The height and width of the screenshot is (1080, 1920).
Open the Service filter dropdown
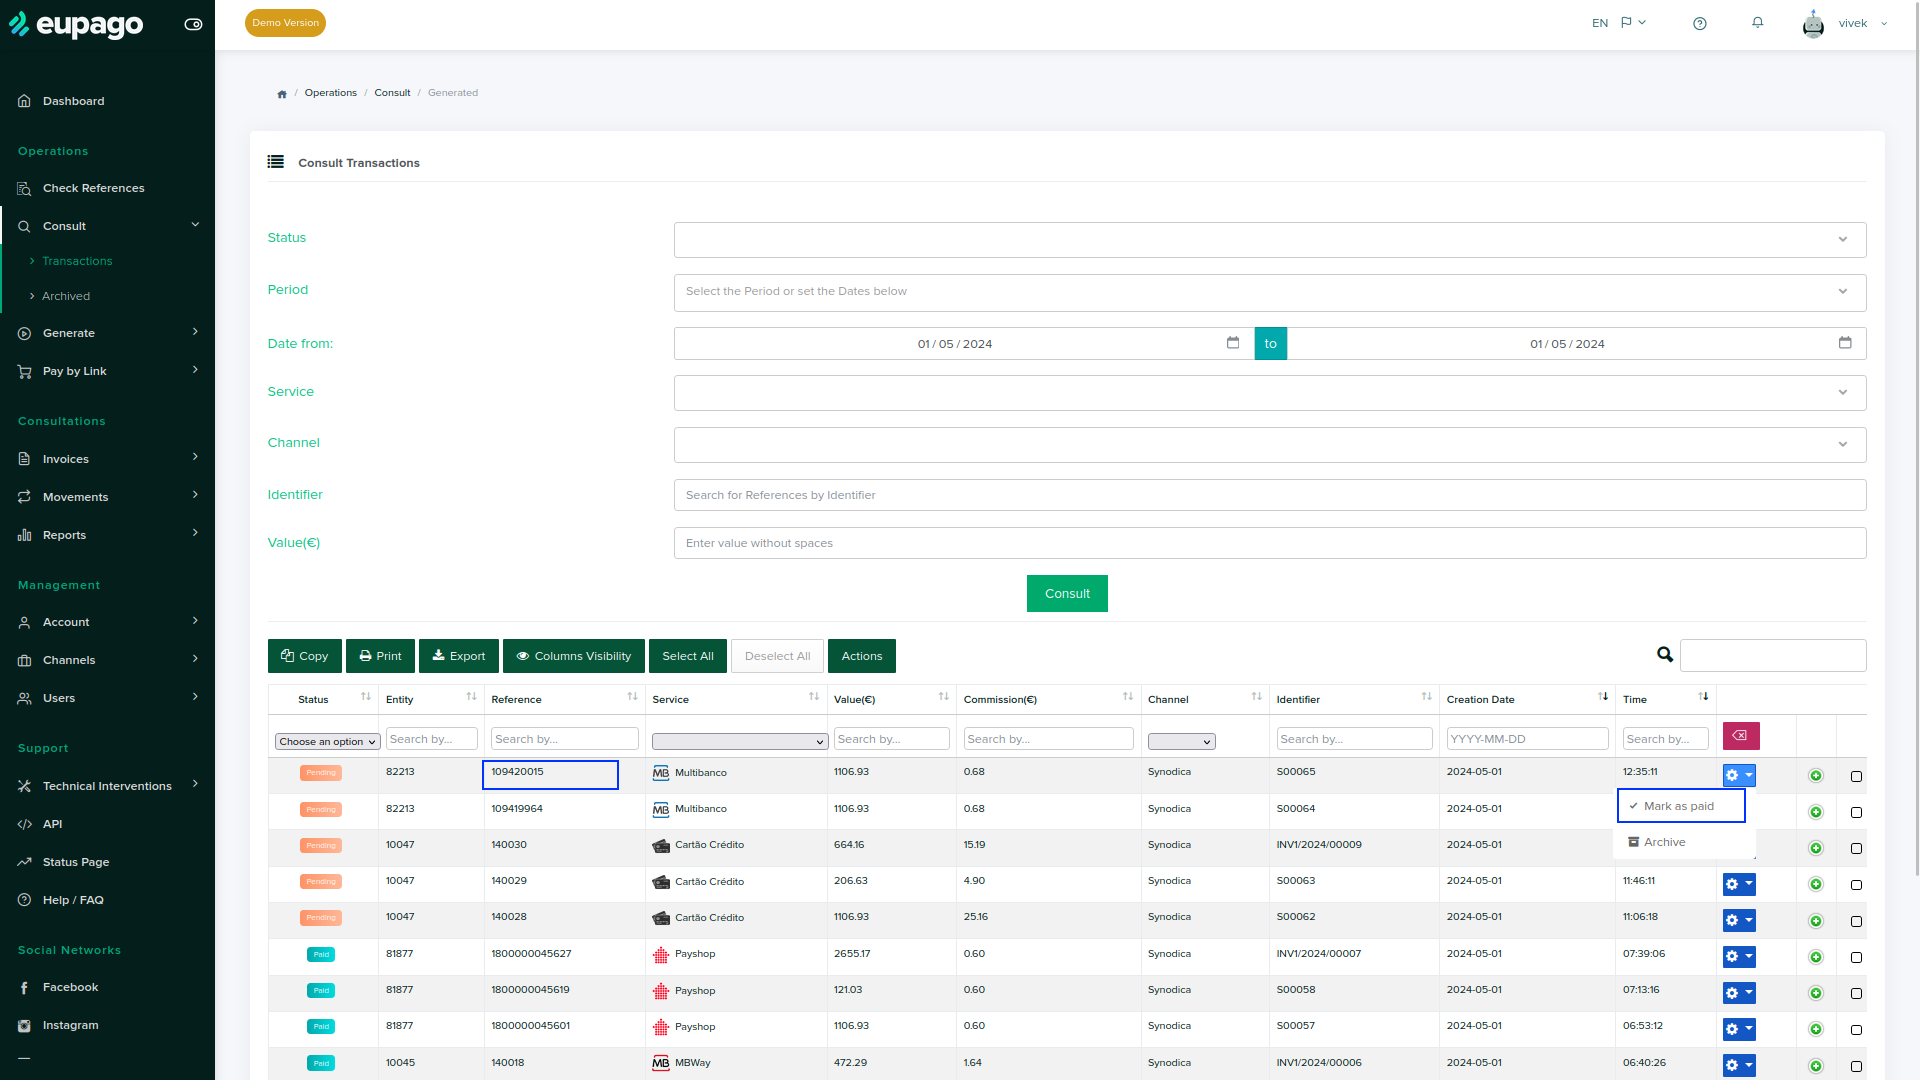(x=1270, y=393)
